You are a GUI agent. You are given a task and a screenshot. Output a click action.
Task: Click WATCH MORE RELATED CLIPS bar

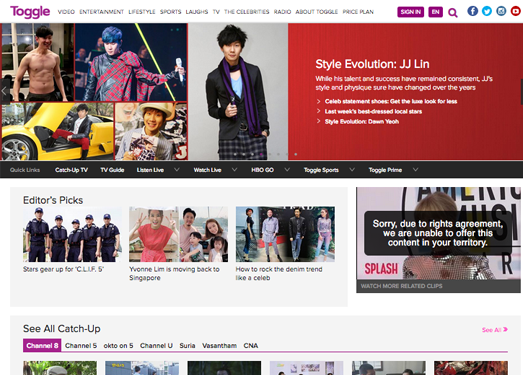coord(438,286)
